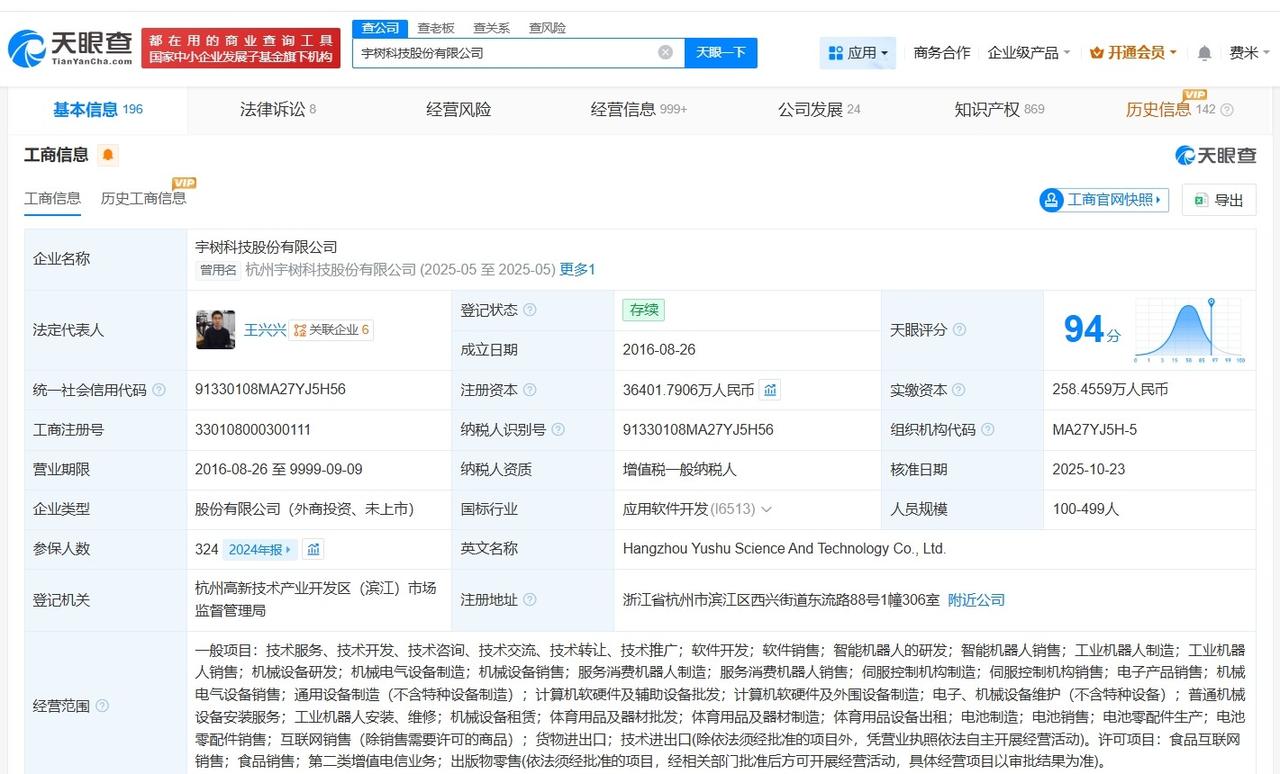Open the chart icon beside 36401.7906万人民币
Screen dimensions: 1280x774
point(770,390)
